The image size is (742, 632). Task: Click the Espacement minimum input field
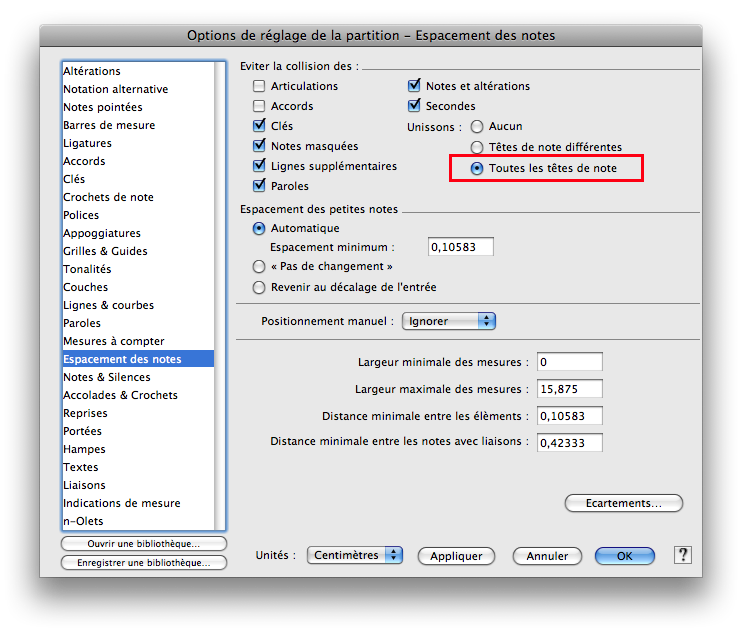(460, 247)
